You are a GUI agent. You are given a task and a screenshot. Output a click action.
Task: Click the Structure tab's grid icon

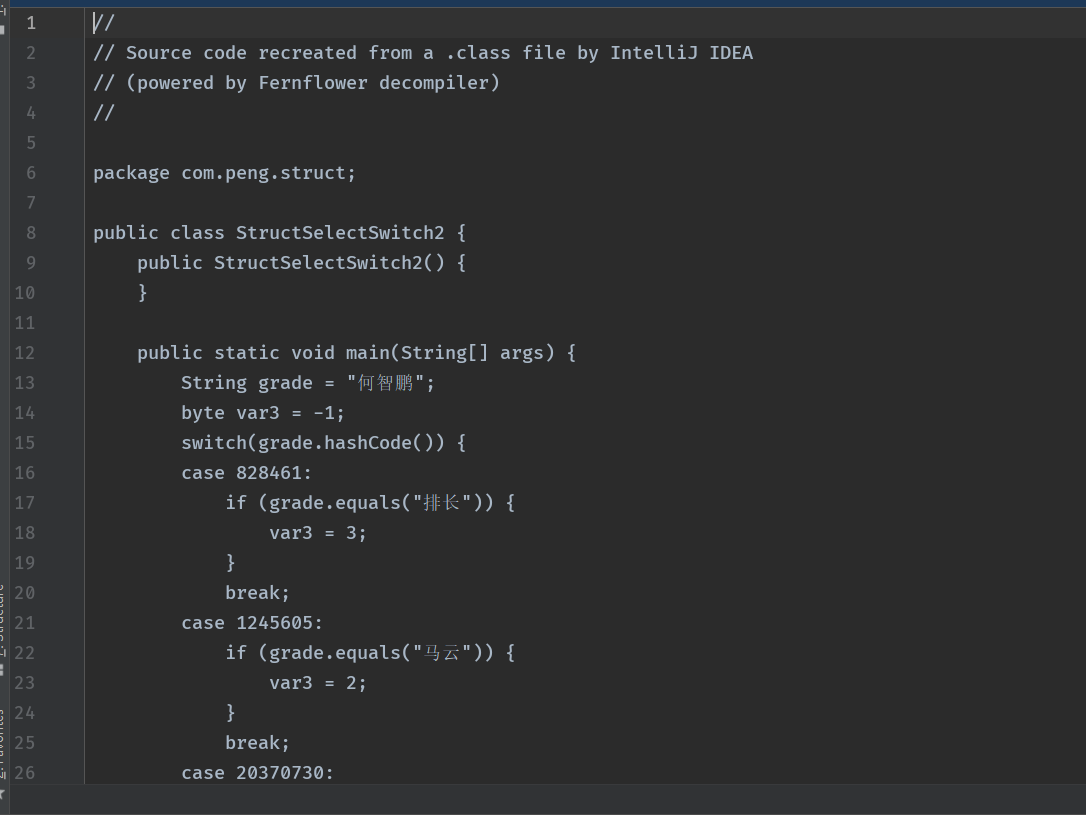coord(2,668)
